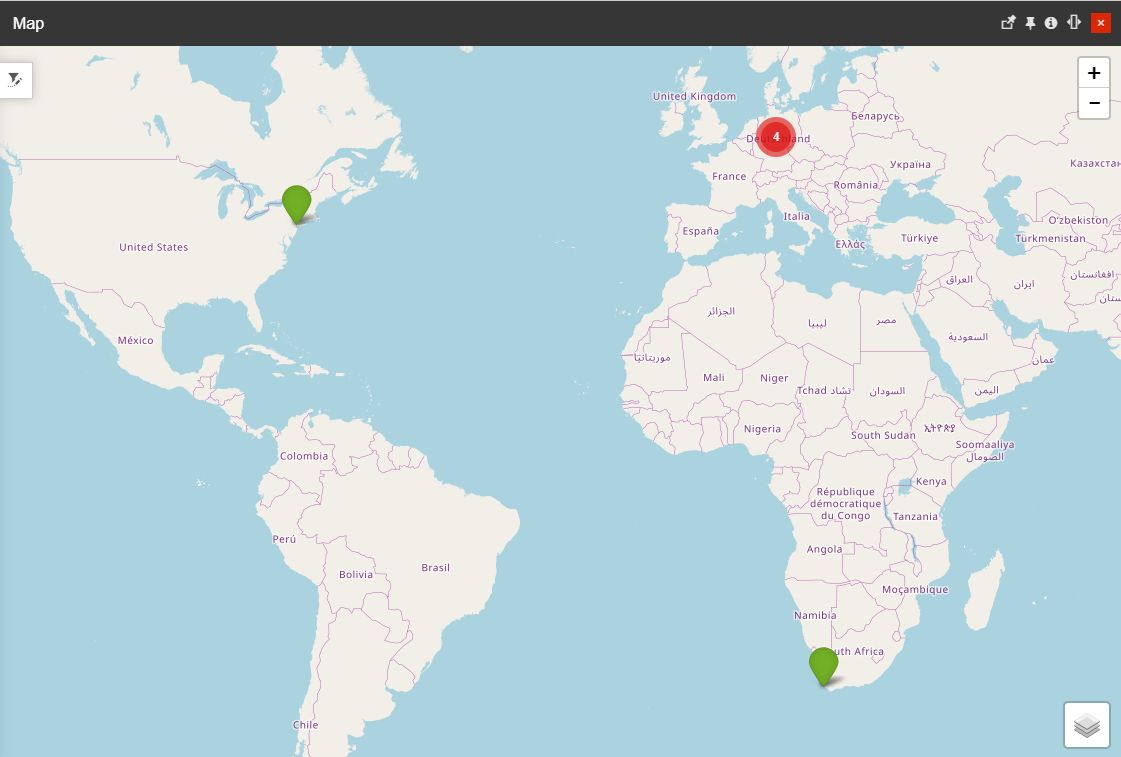Click the Türkiye label on the map
The image size is (1121, 757).
(x=919, y=239)
